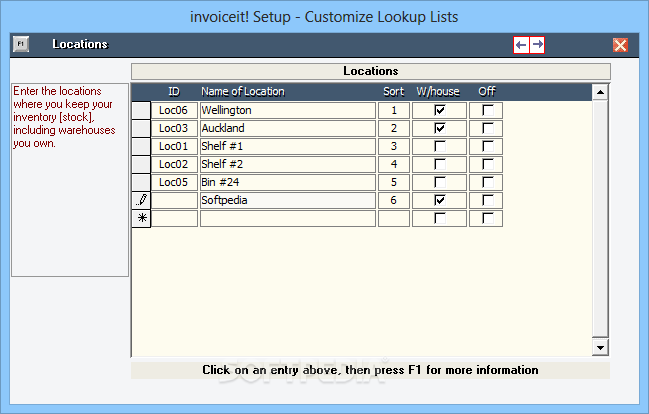The image size is (649, 414).
Task: Click the Wellington name field
Action: click(288, 111)
